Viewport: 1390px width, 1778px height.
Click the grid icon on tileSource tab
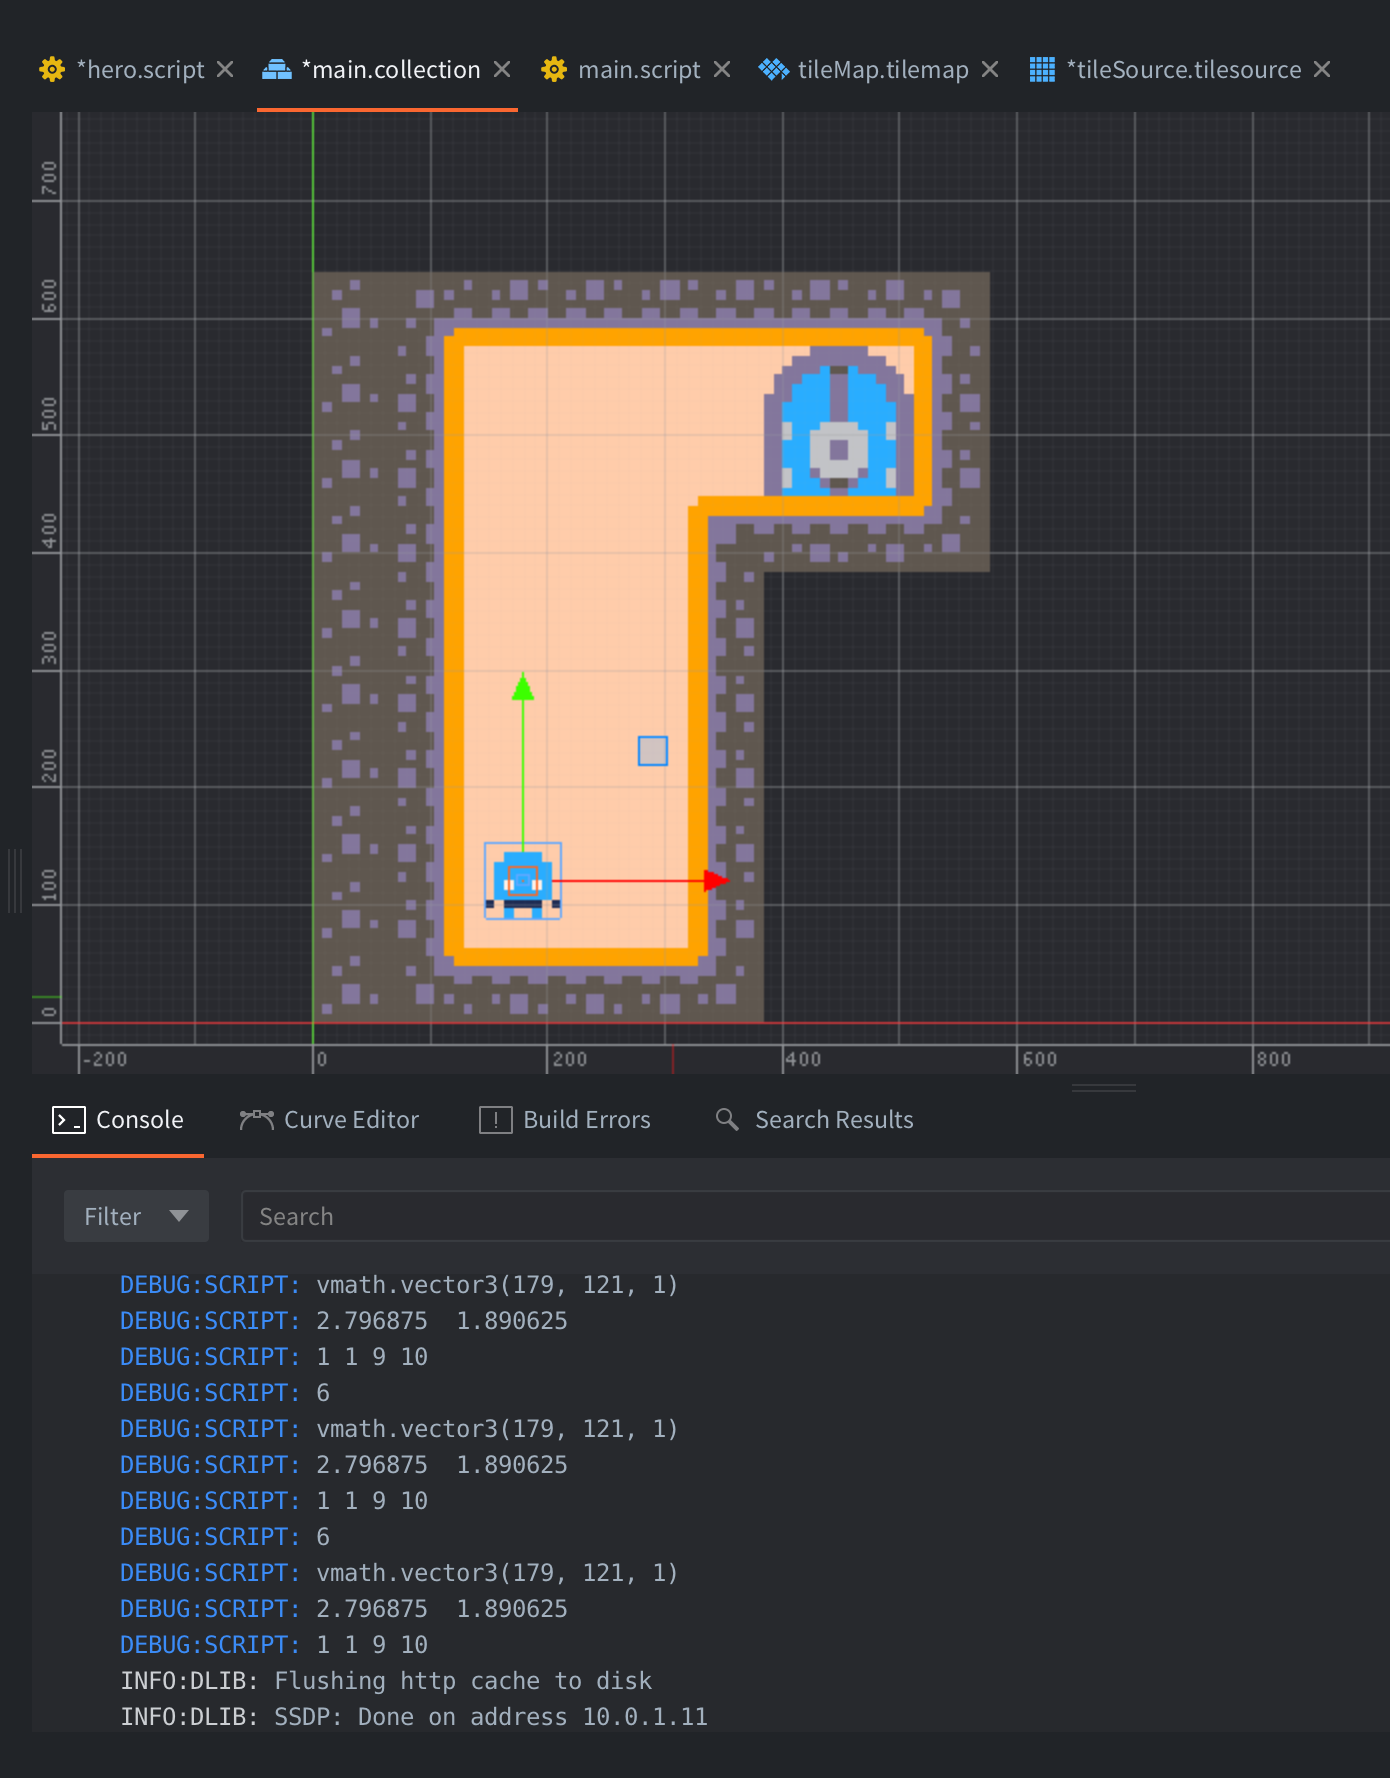click(1042, 70)
